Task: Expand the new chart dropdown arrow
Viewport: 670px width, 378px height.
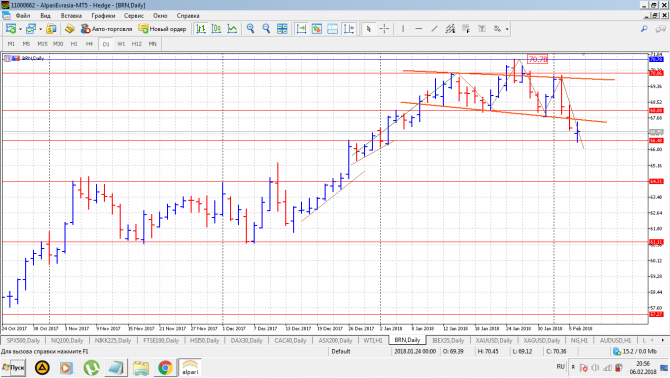Action: click(20, 29)
